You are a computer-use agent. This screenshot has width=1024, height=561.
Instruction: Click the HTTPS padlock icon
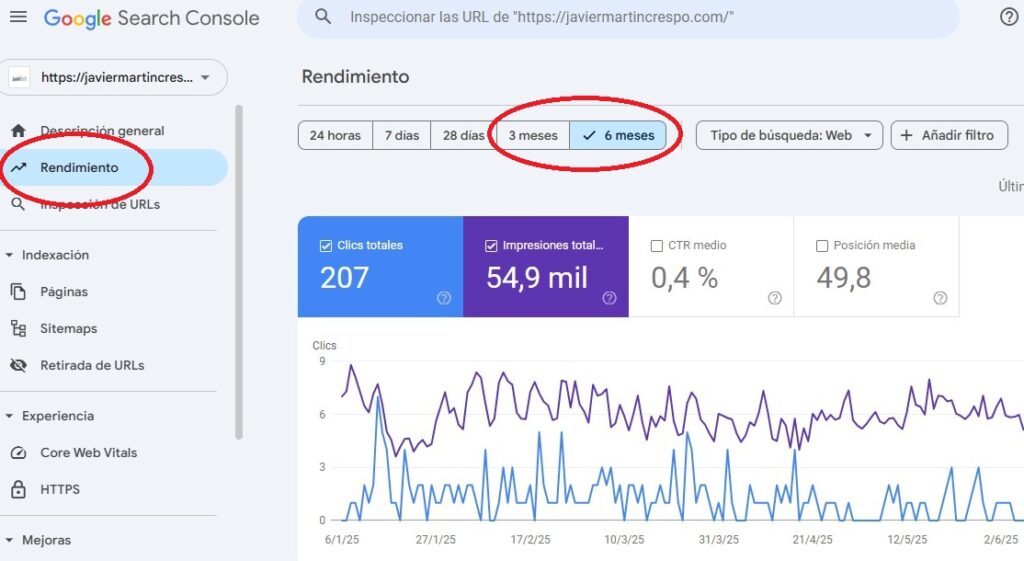click(x=18, y=489)
